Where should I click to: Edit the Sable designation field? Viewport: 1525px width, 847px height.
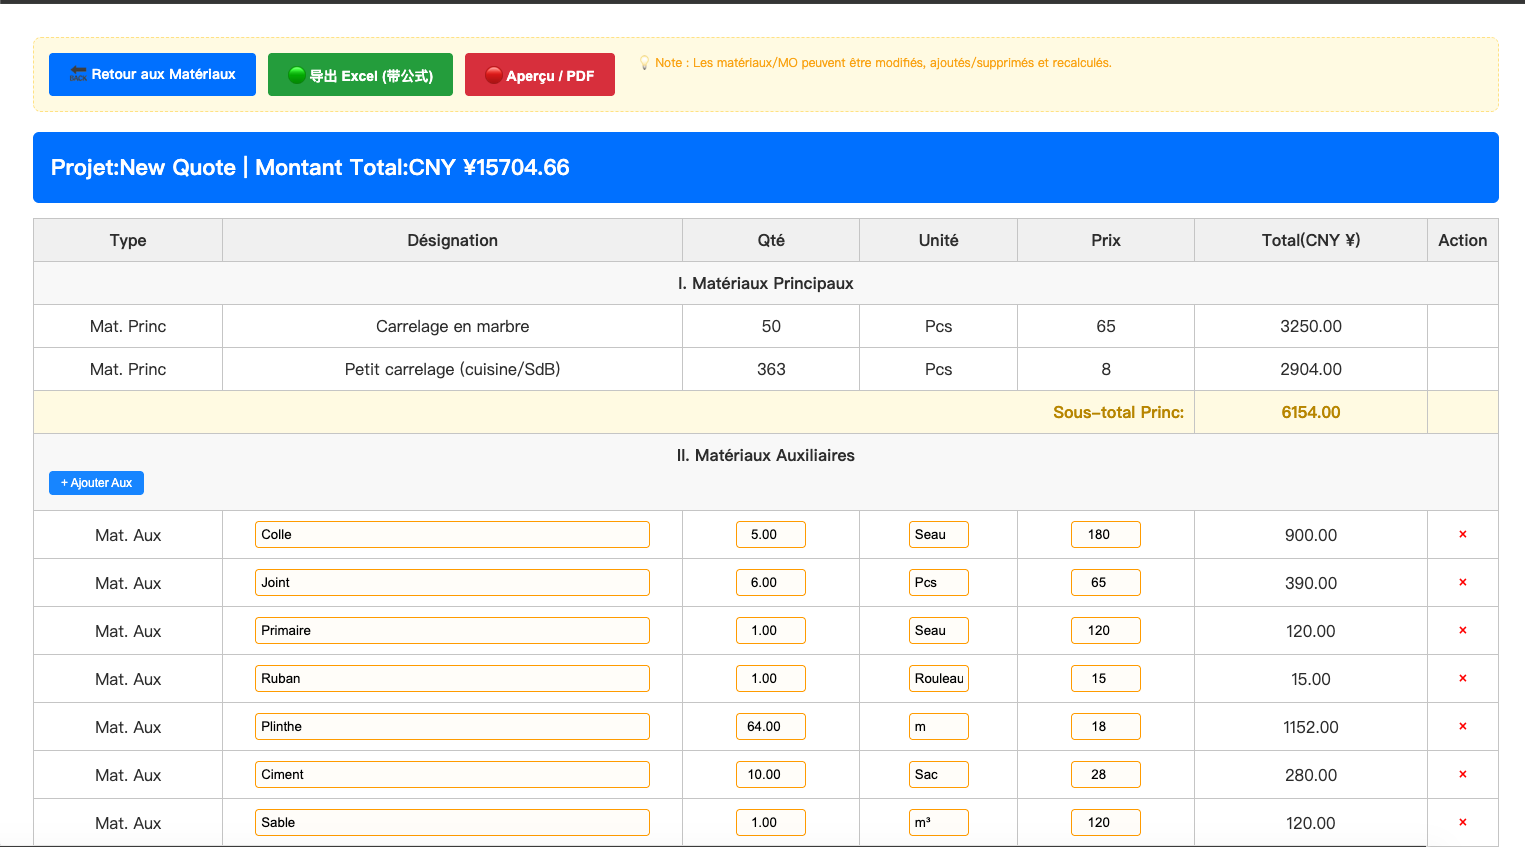point(452,823)
